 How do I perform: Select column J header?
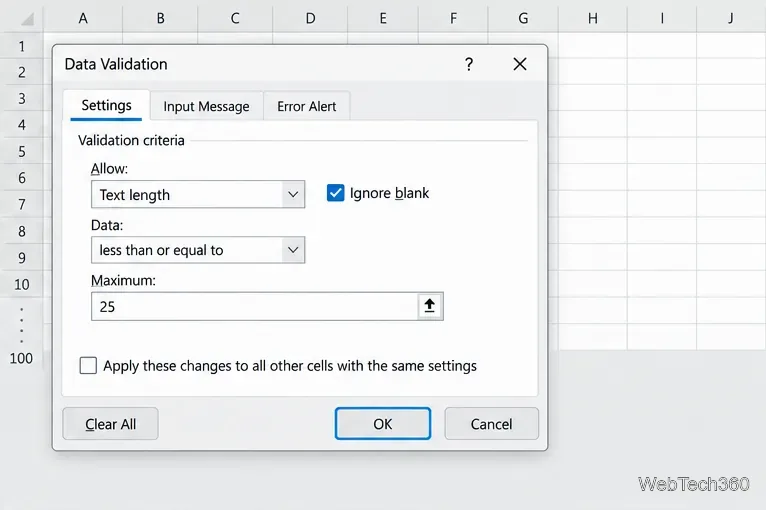pyautogui.click(x=731, y=19)
